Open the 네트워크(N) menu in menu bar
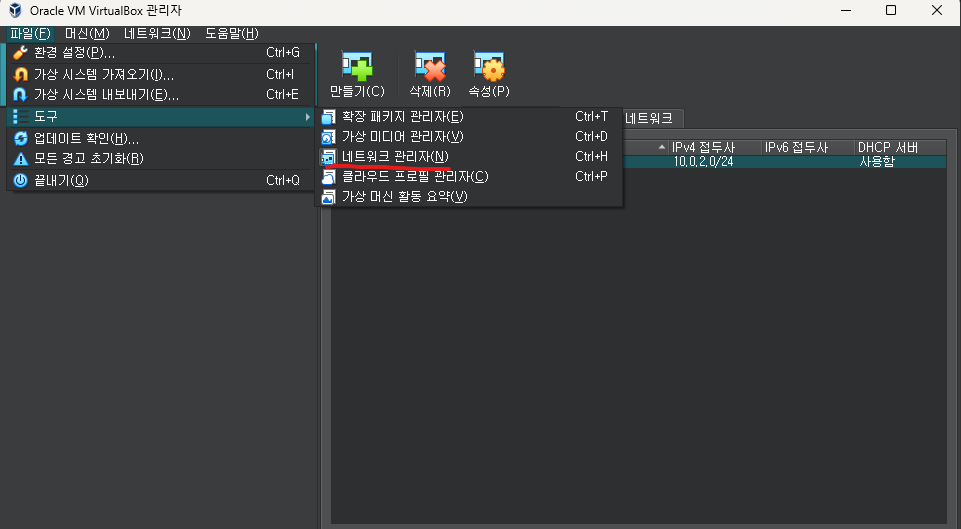The image size is (961, 529). (x=157, y=33)
